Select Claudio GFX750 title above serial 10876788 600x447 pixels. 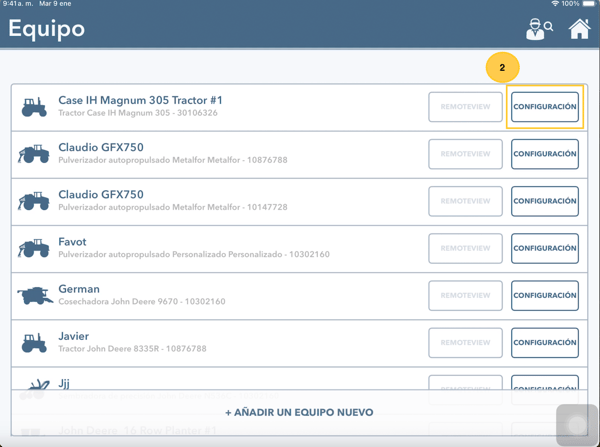[x=101, y=147]
